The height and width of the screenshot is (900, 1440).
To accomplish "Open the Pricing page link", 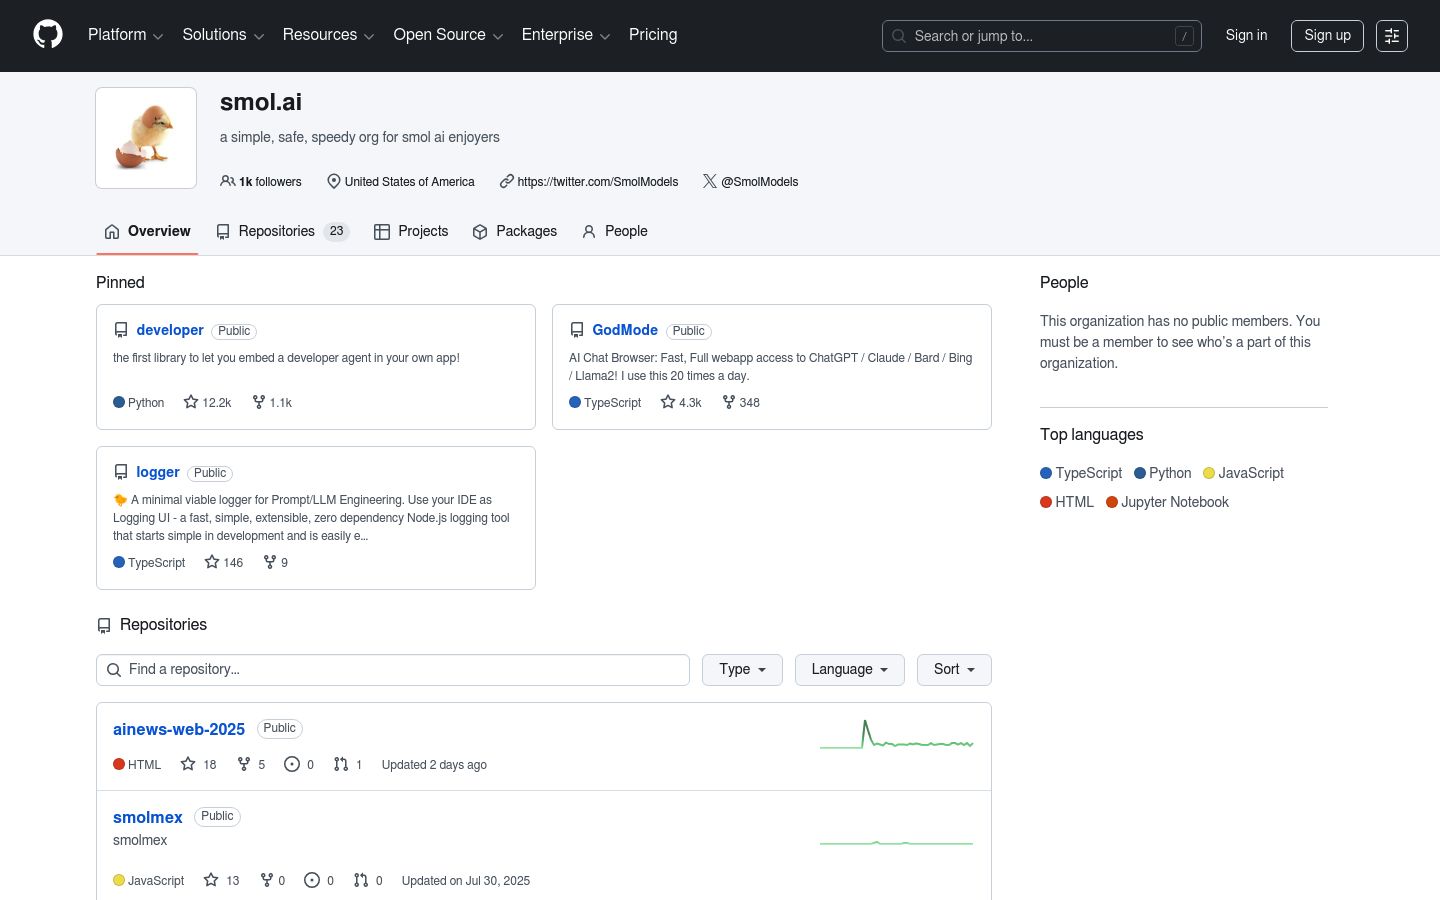I will [653, 35].
